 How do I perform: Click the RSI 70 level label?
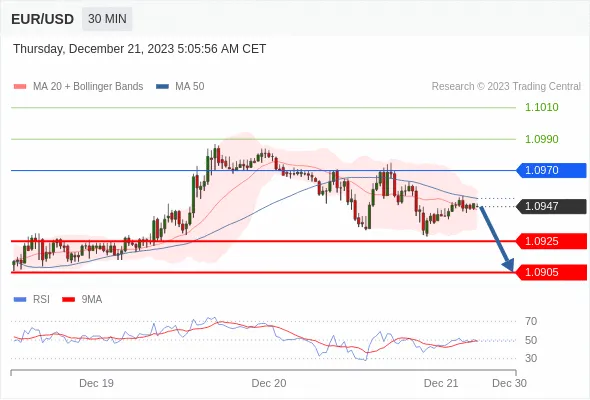(531, 321)
